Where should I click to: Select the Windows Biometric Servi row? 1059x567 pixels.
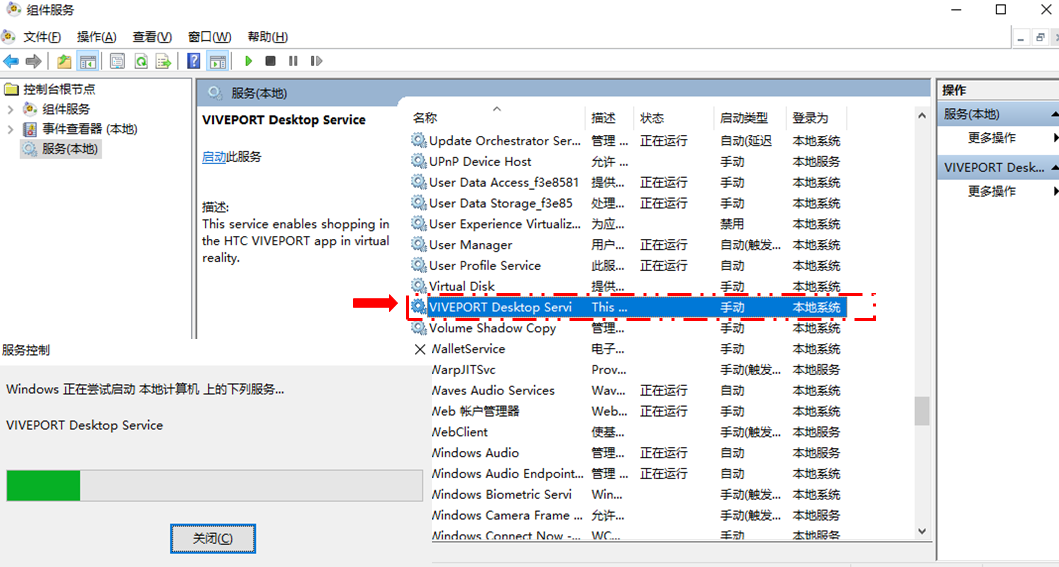[639, 495]
